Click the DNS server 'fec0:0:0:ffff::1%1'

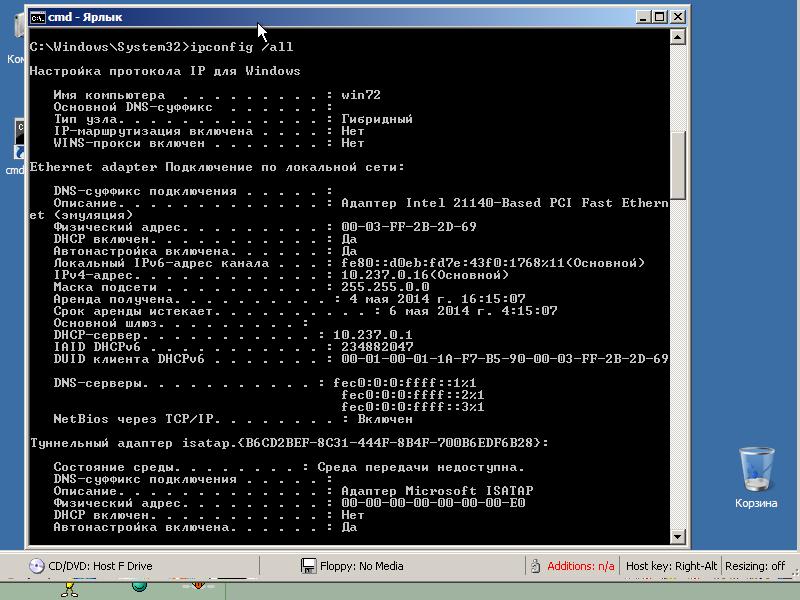405,383
